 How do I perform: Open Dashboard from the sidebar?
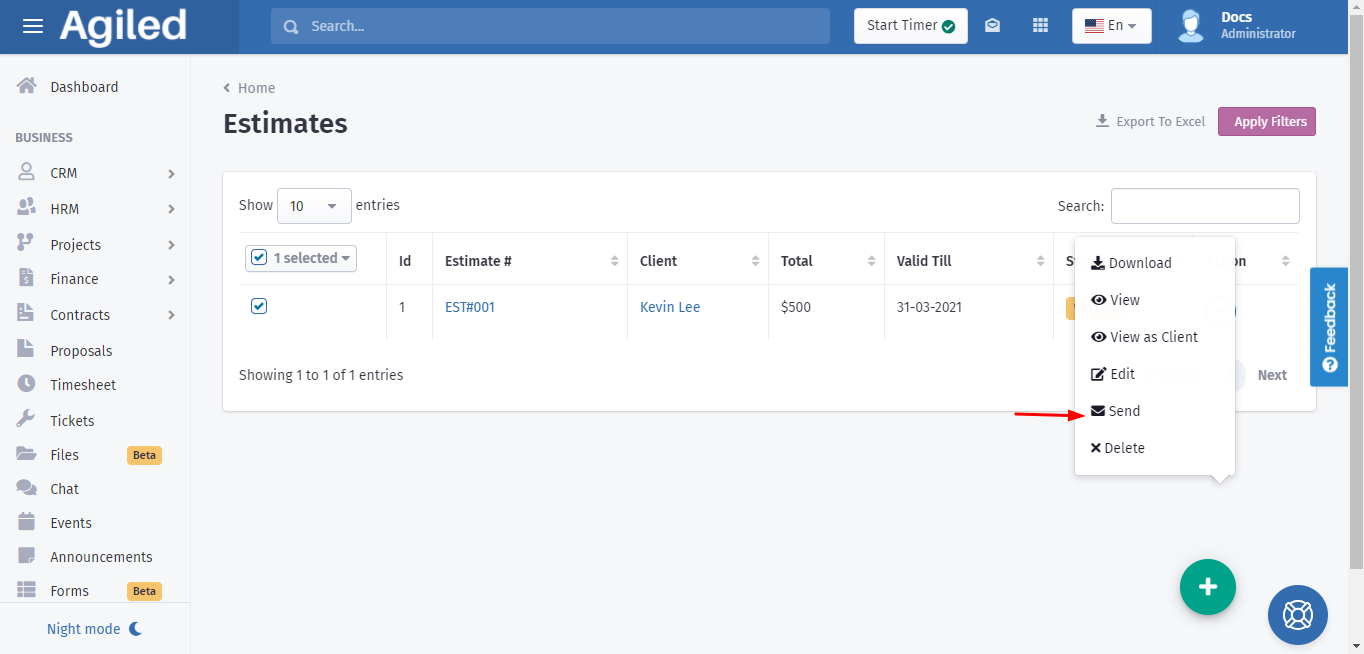(84, 87)
